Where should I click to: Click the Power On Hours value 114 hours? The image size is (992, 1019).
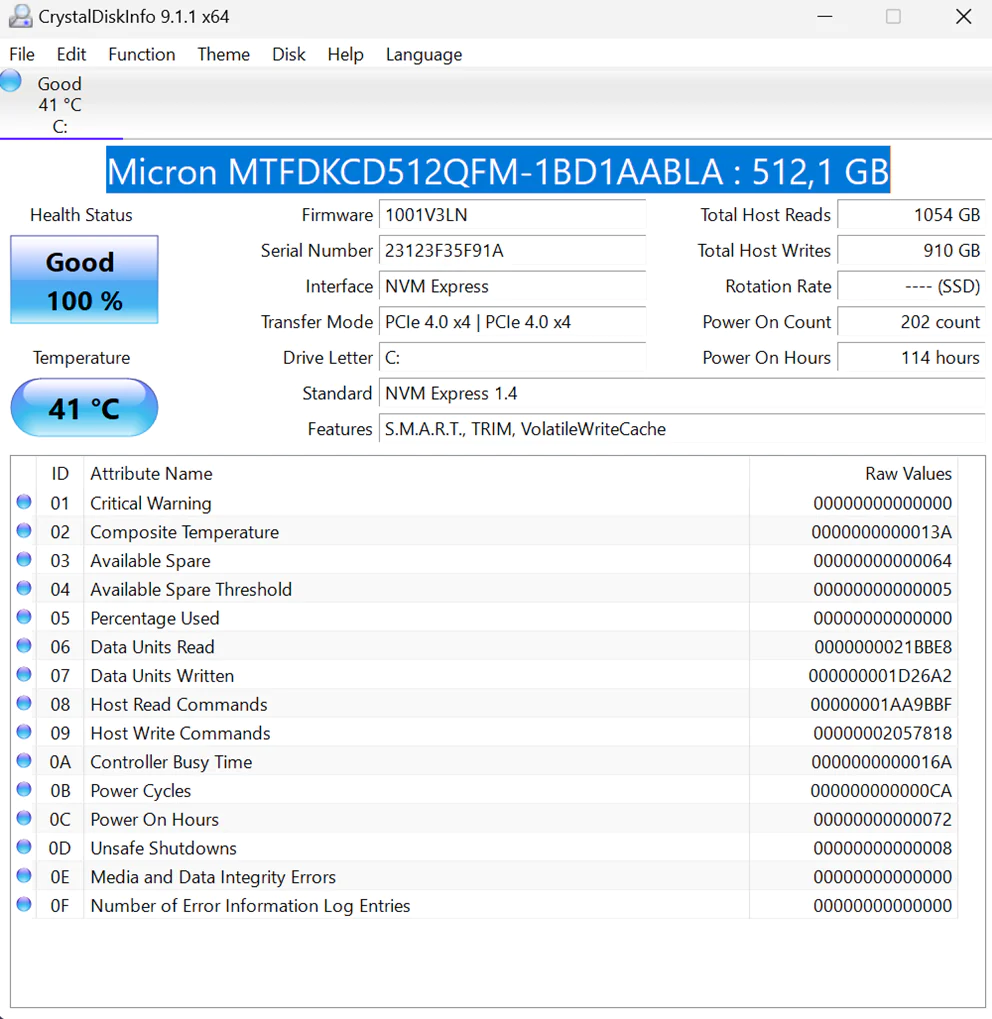pyautogui.click(x=911, y=358)
